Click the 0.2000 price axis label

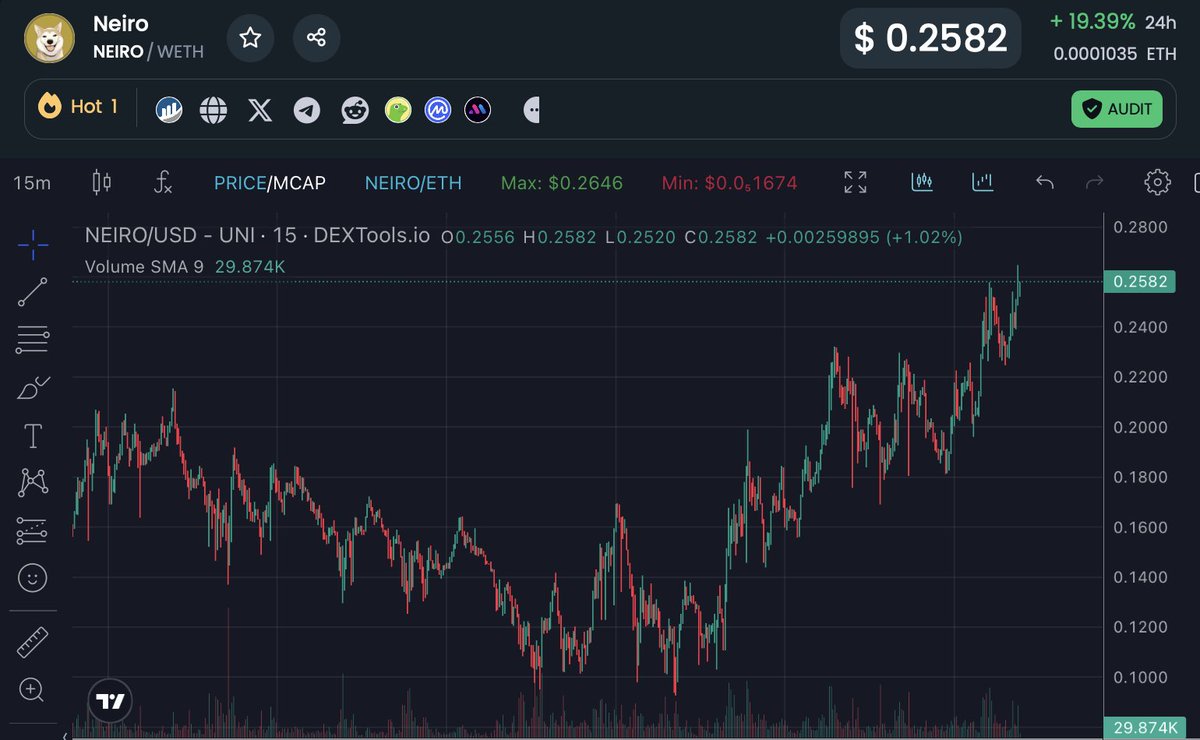coord(1140,427)
